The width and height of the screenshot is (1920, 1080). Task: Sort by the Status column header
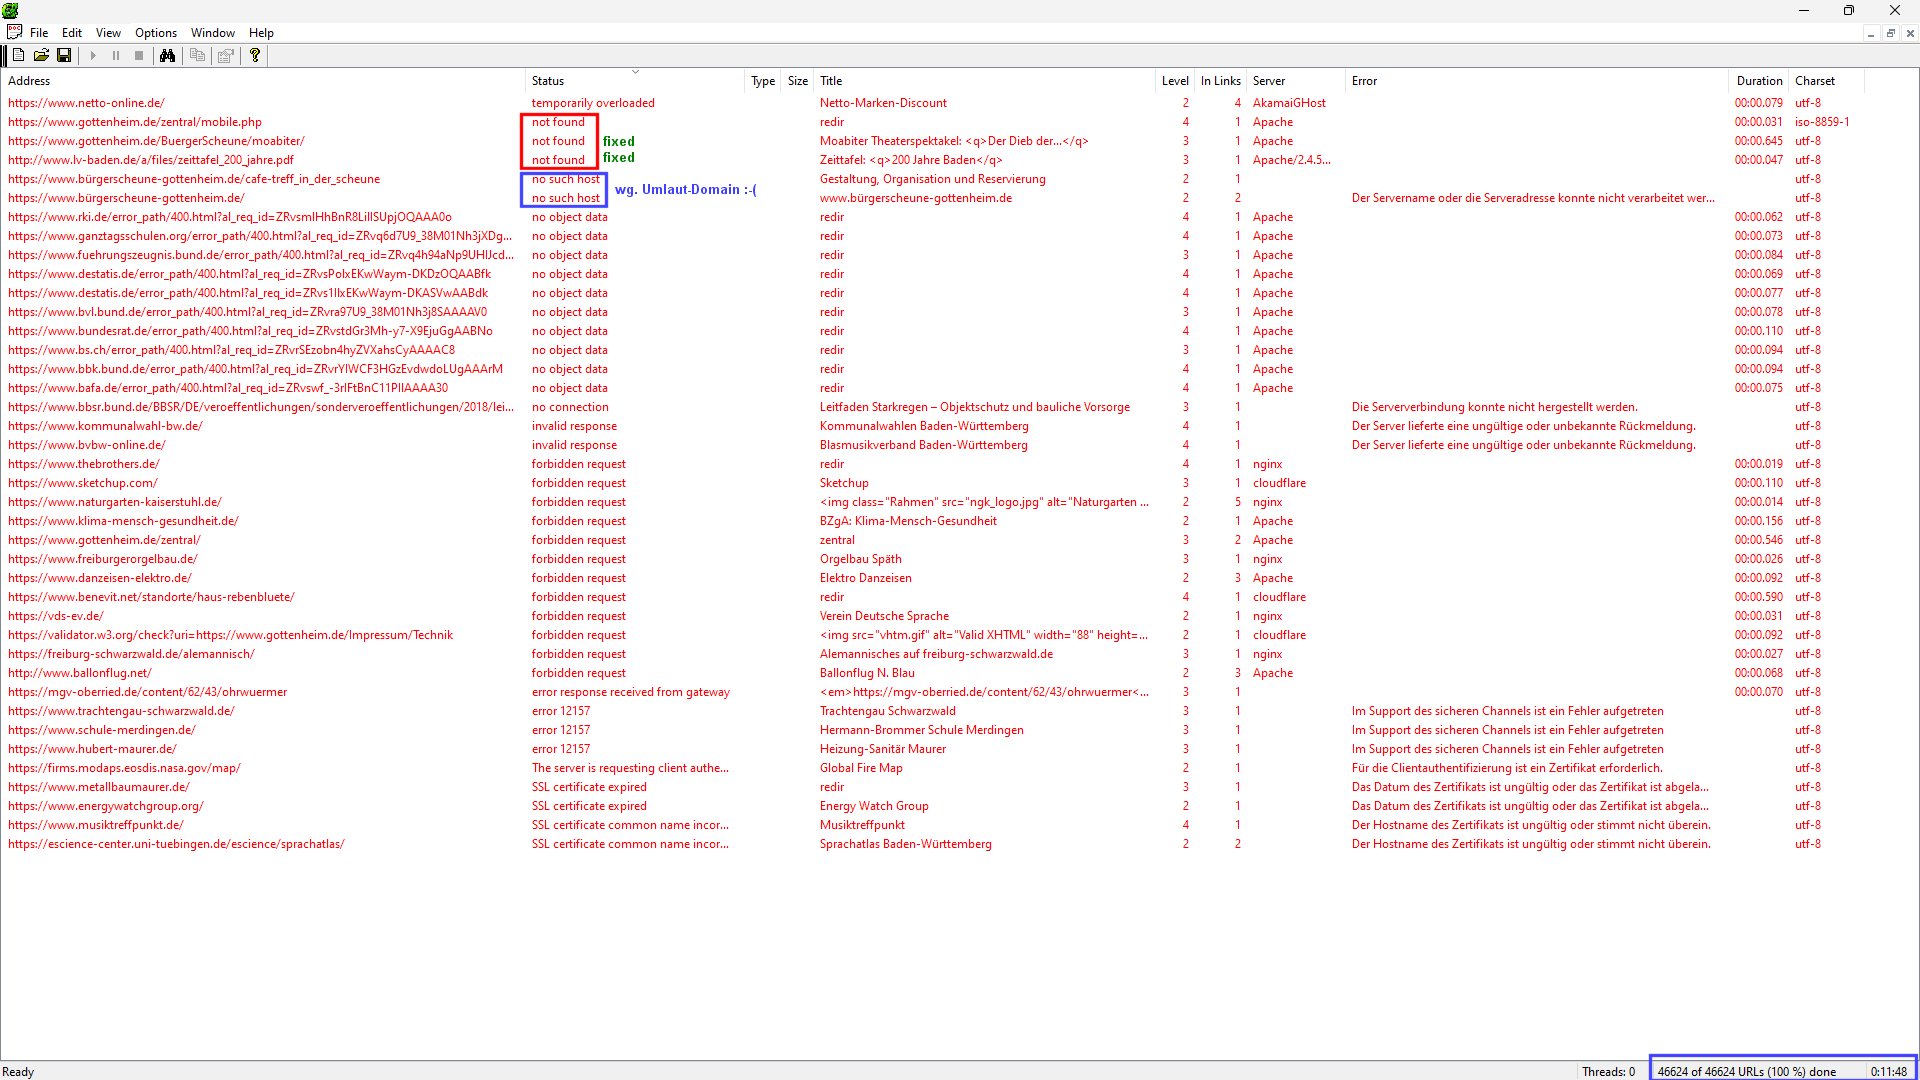coord(548,81)
